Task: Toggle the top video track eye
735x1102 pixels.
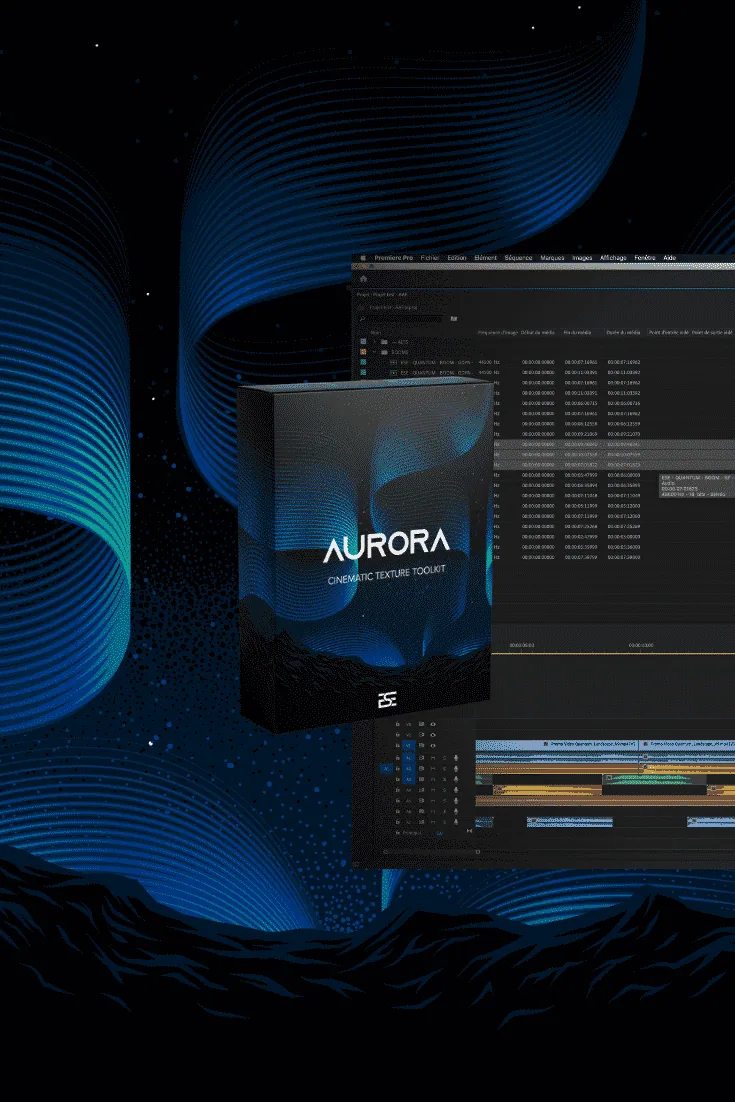Action: [433, 724]
